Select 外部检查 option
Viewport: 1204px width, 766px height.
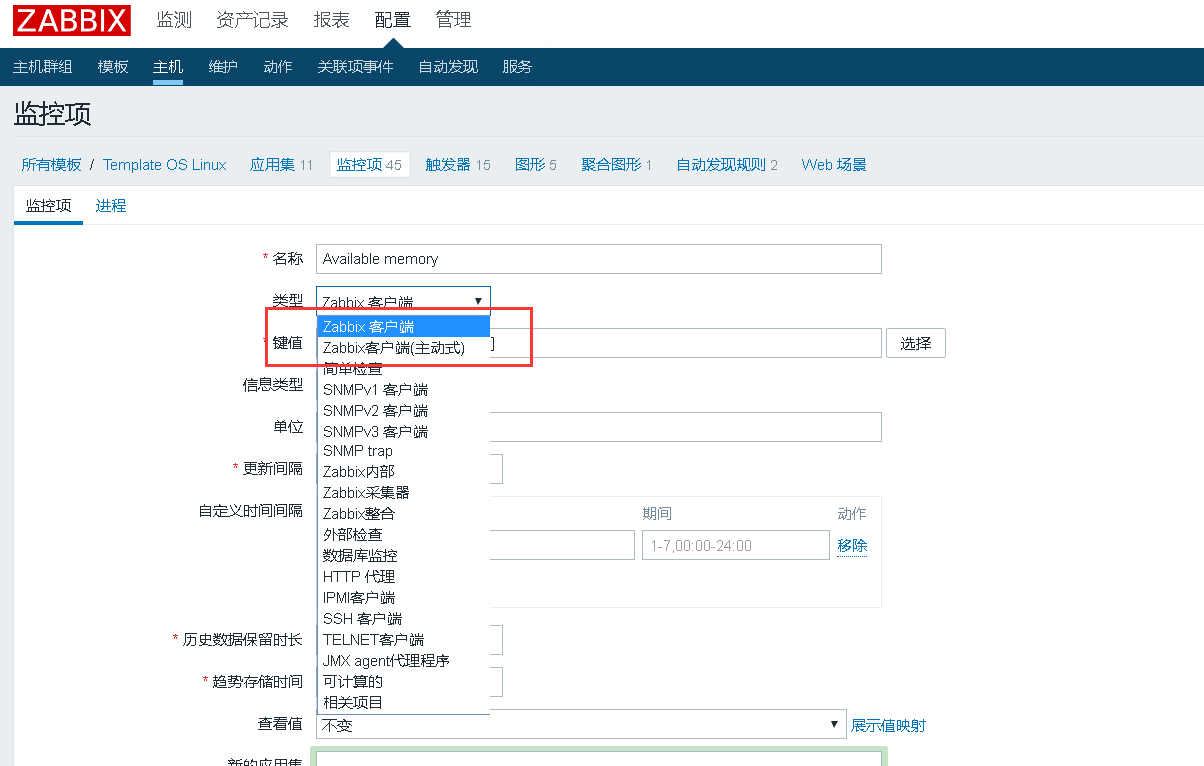403,535
